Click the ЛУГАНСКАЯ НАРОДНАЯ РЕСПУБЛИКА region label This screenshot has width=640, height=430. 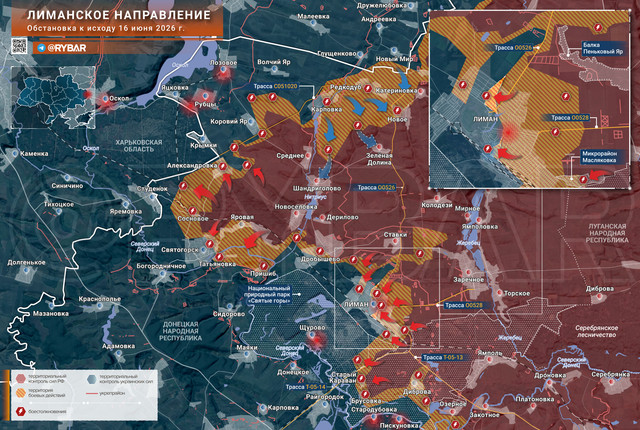(x=607, y=233)
